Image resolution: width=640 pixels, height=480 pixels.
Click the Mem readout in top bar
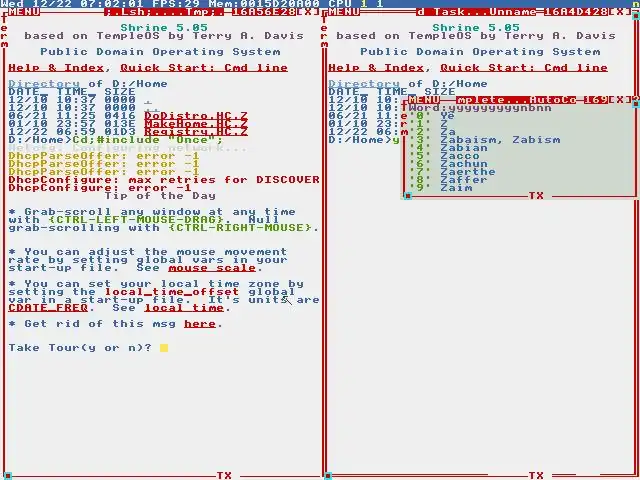coord(264,4)
